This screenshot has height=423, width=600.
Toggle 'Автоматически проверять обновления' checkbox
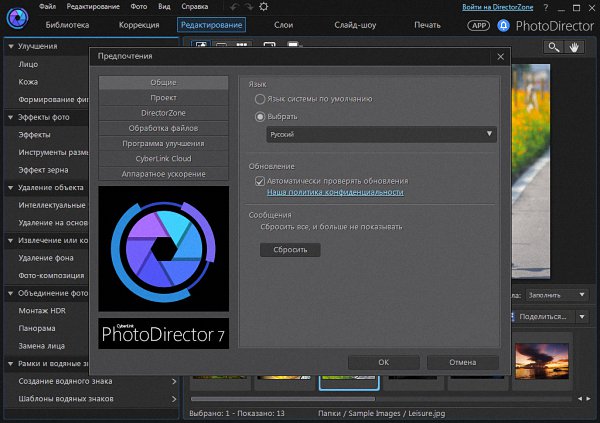pos(260,180)
